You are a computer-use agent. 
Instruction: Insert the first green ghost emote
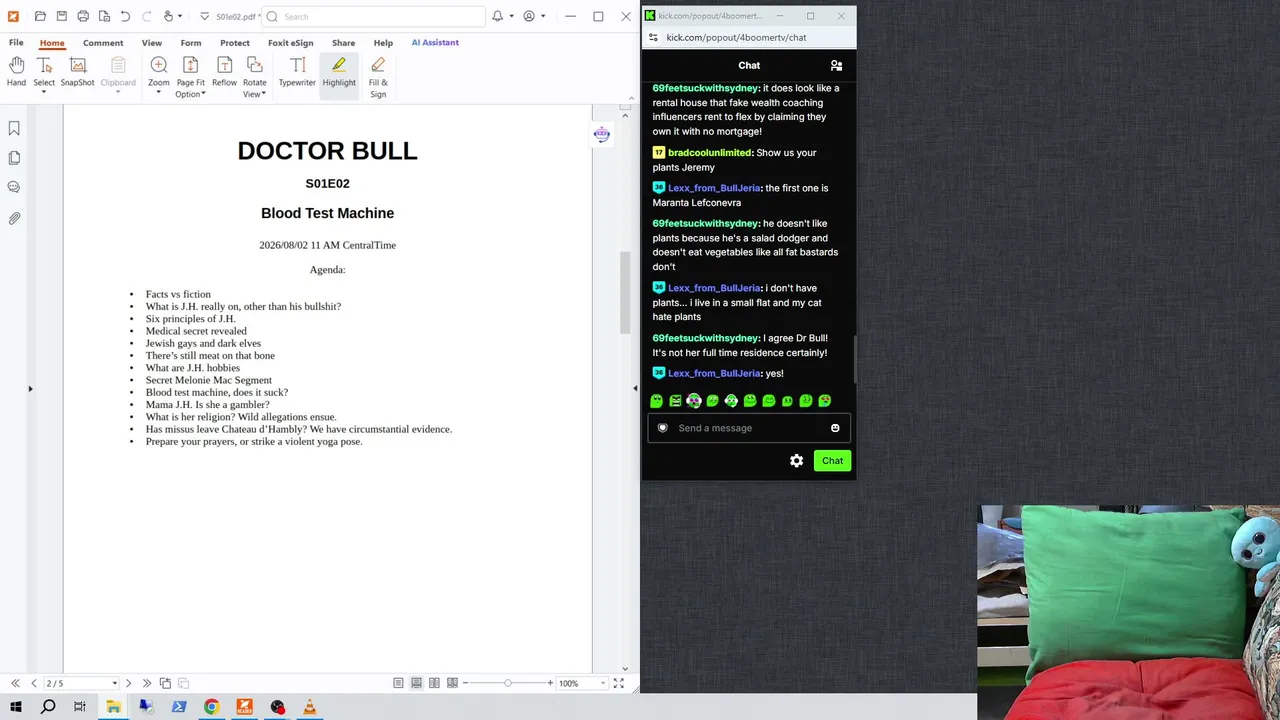tap(657, 401)
